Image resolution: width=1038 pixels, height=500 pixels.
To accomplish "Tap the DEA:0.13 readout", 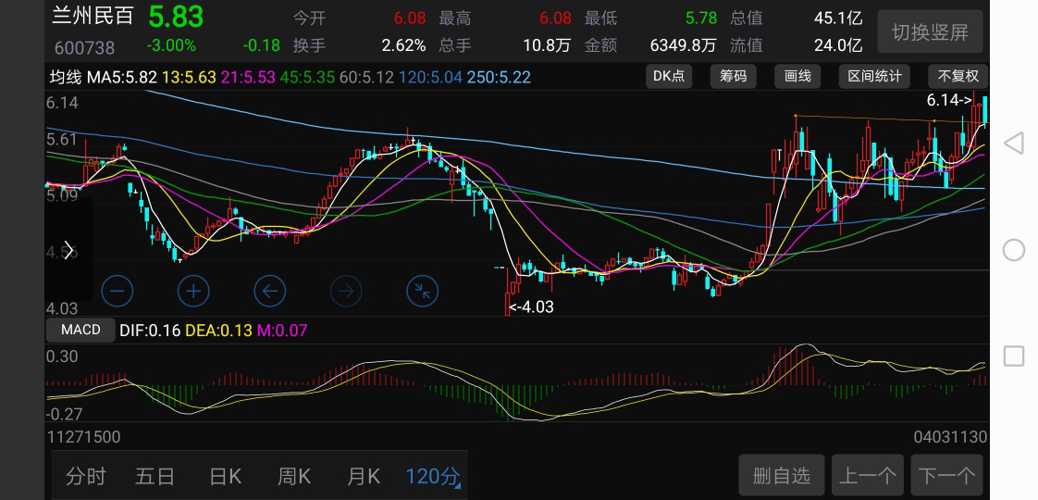I will (x=219, y=330).
